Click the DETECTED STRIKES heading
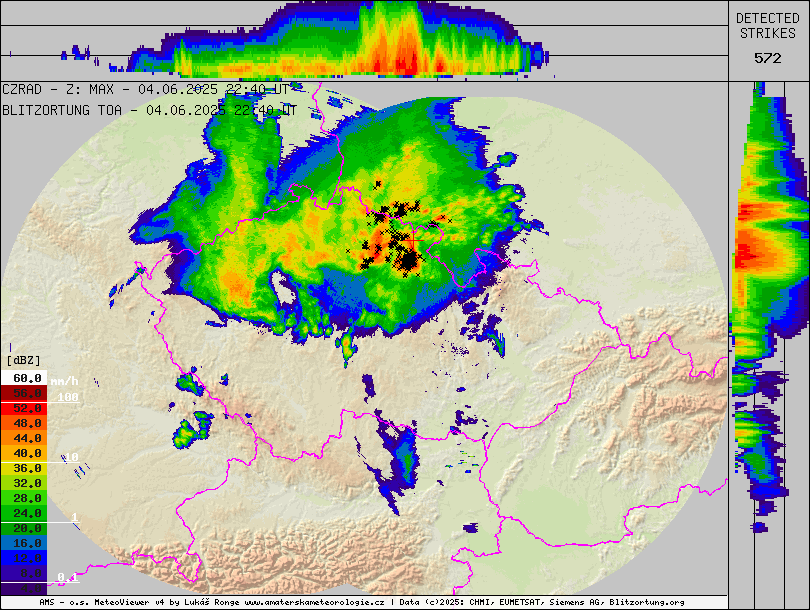The image size is (810, 610). coord(768,26)
